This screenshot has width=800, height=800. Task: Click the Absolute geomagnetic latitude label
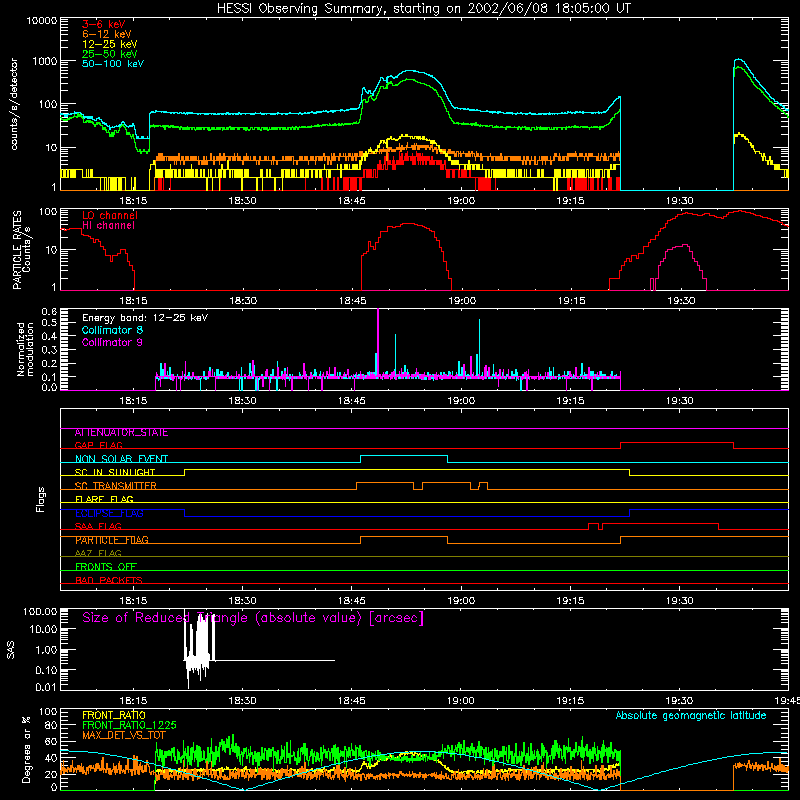691,716
